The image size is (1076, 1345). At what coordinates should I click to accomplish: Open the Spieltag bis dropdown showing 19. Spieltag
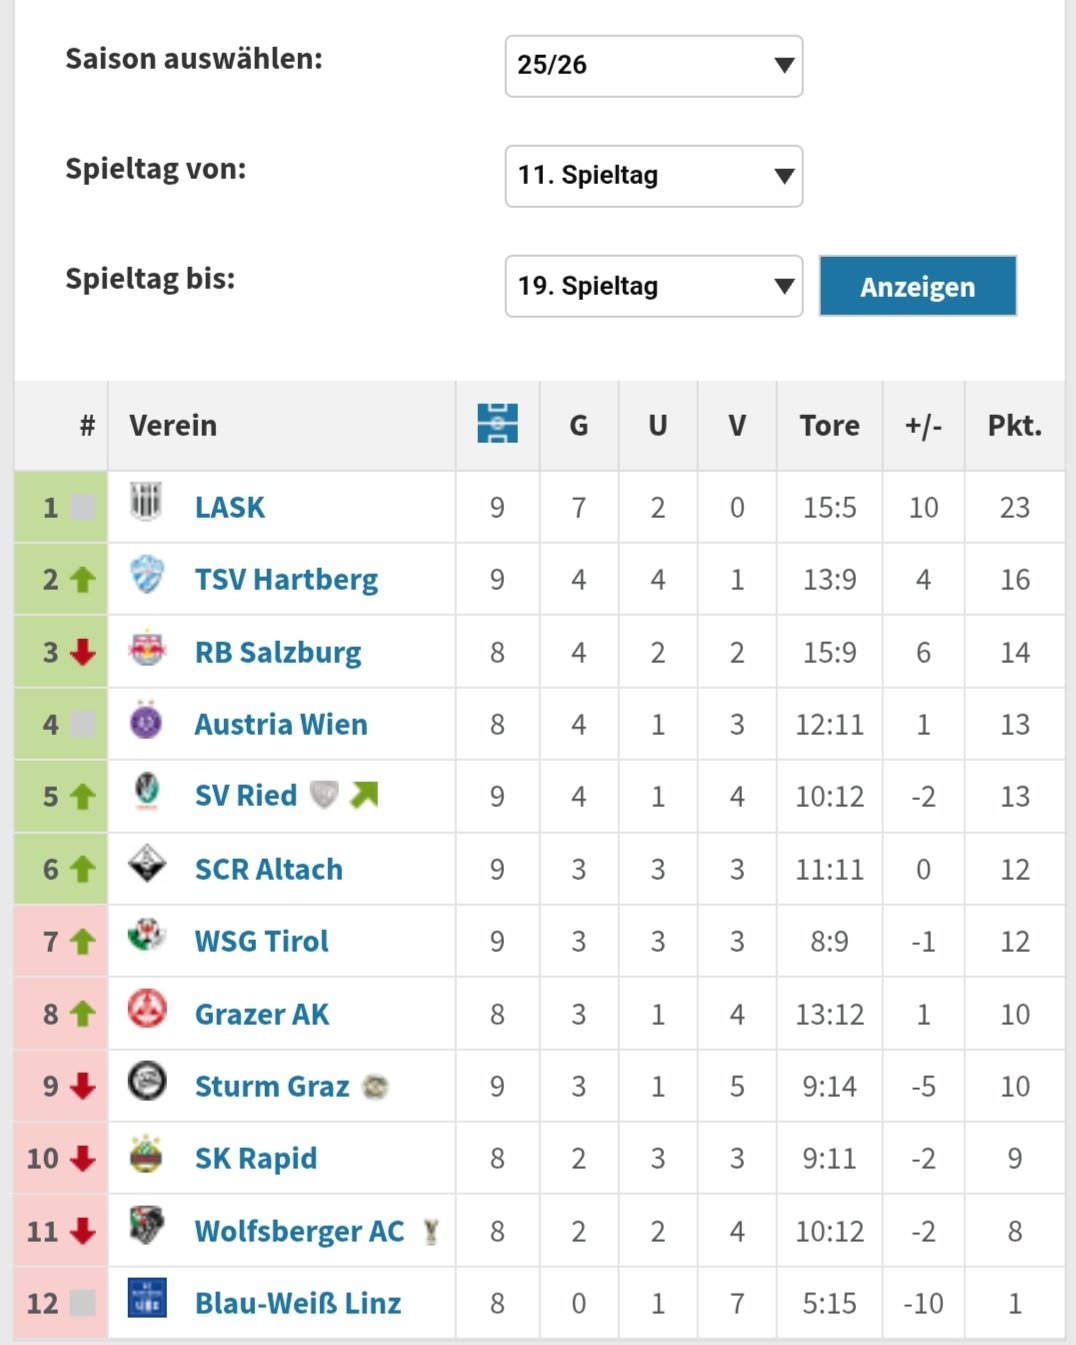[x=654, y=286]
